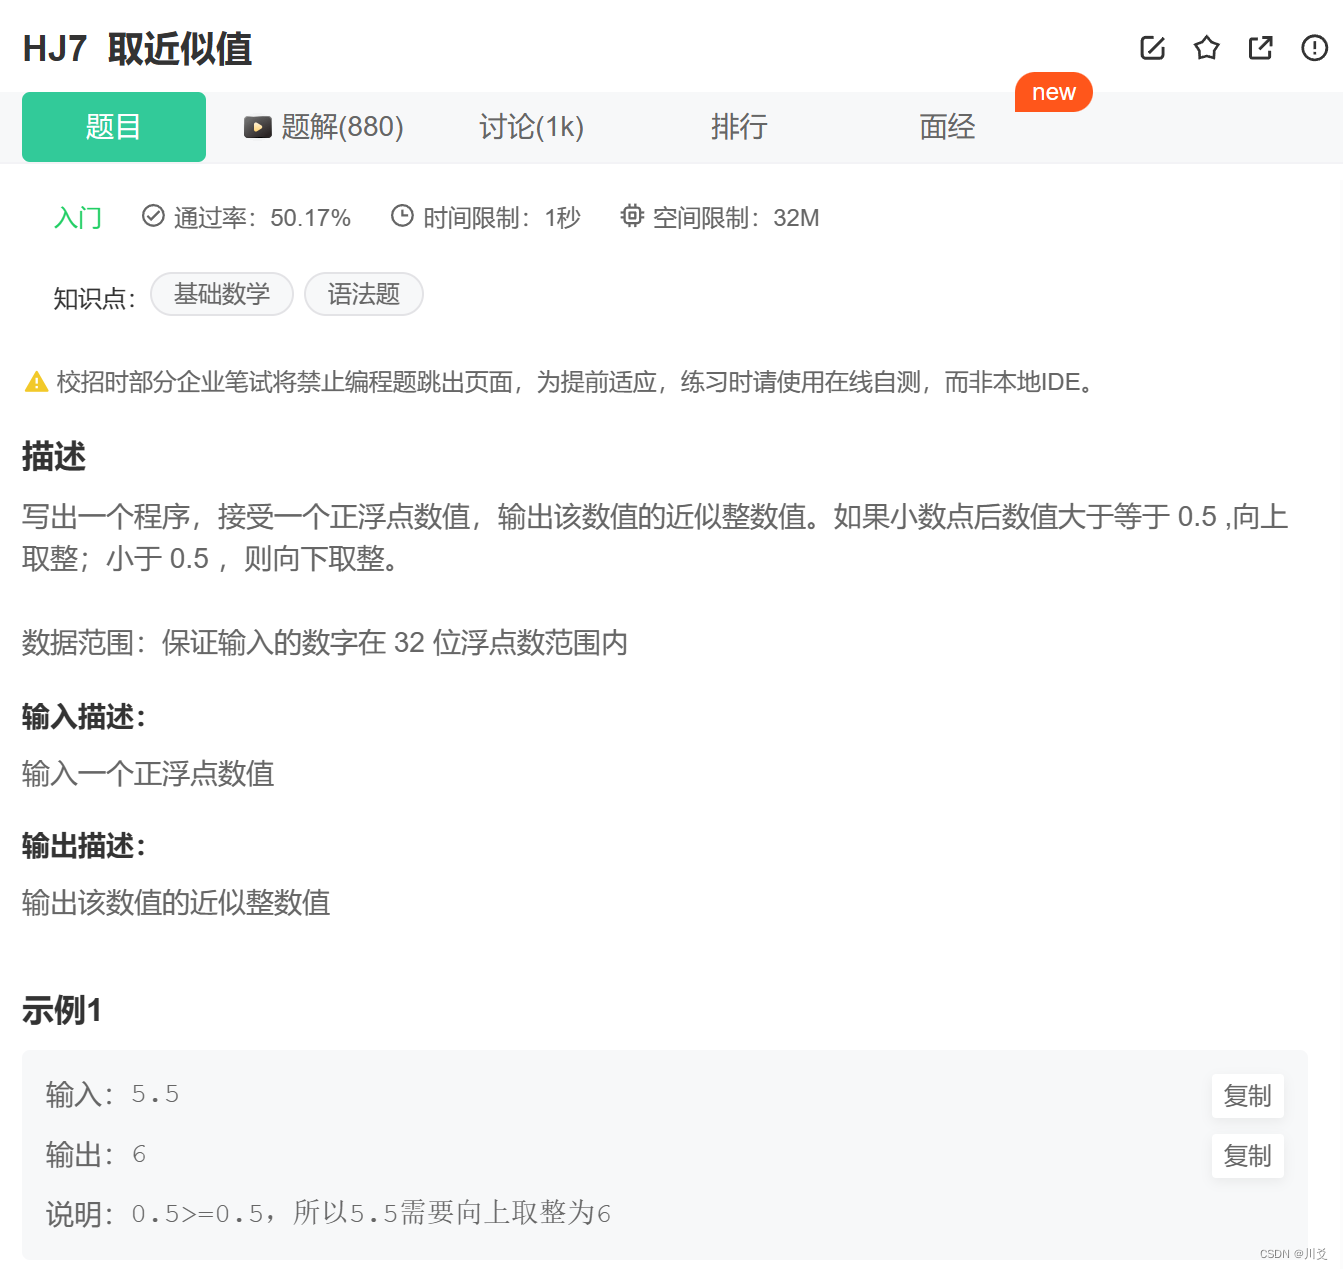Click the 基础数学 knowledge tag
Image resolution: width=1343 pixels, height=1269 pixels.
point(222,294)
